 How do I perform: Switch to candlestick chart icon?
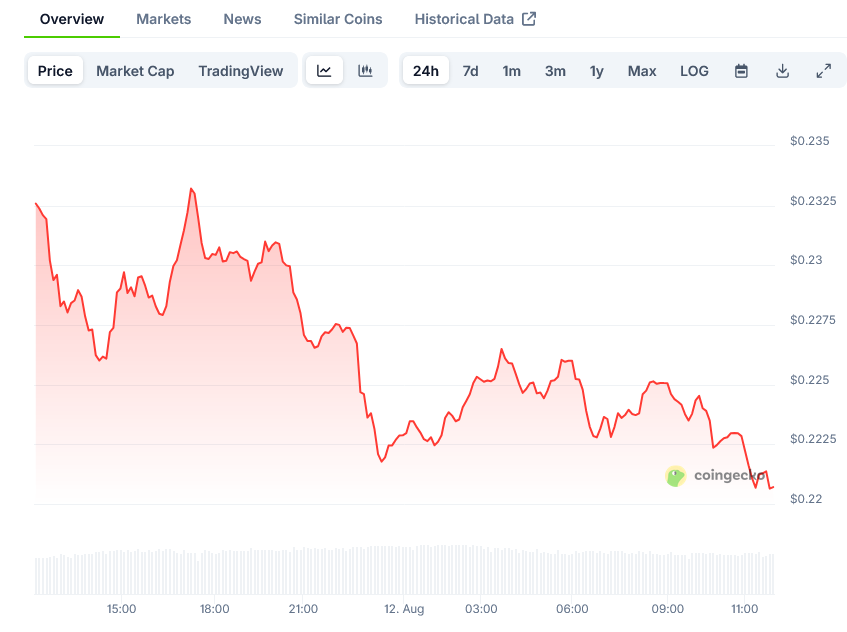pyautogui.click(x=365, y=71)
